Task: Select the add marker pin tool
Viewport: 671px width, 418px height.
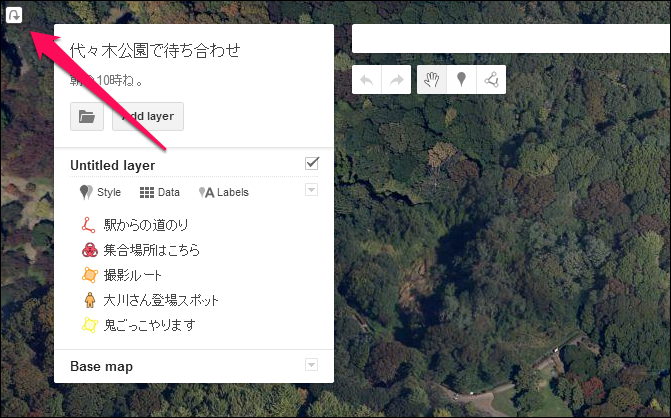Action: tap(461, 80)
